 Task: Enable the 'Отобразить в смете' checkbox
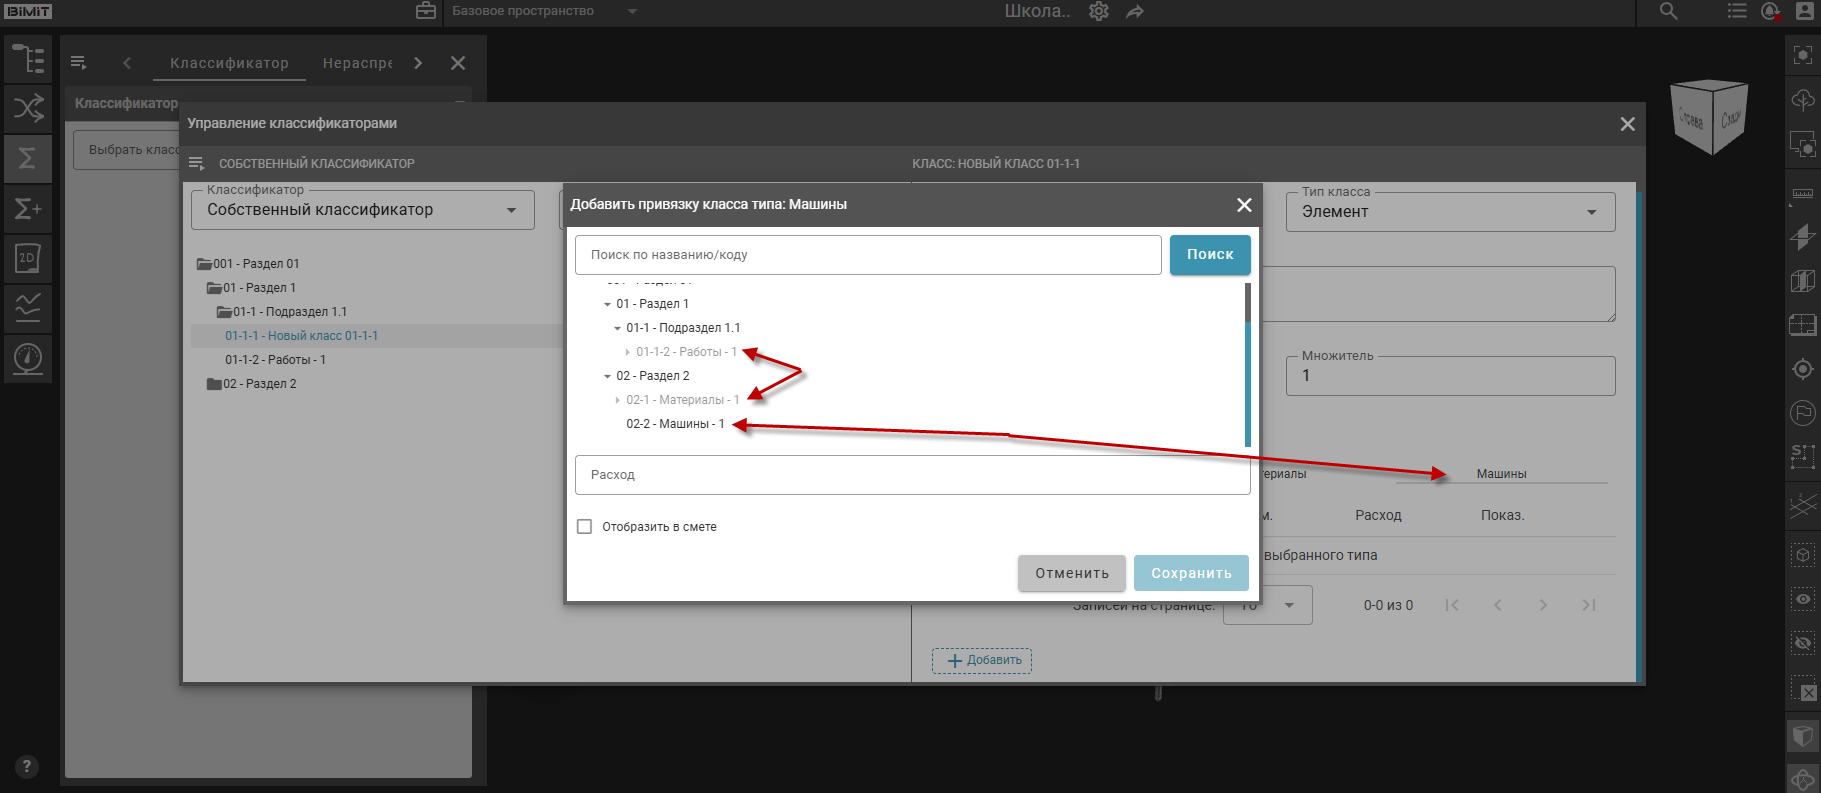[x=585, y=527]
